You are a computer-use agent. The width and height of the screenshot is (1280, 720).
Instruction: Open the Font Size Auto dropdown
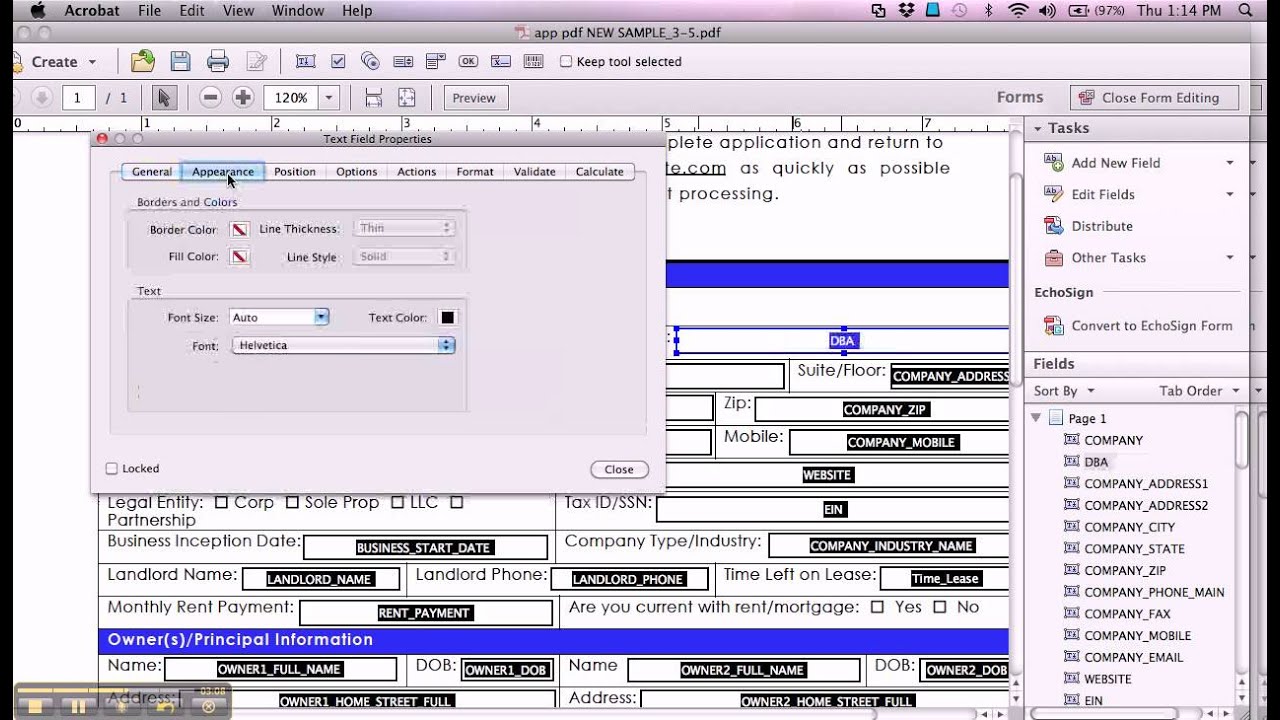pos(322,317)
